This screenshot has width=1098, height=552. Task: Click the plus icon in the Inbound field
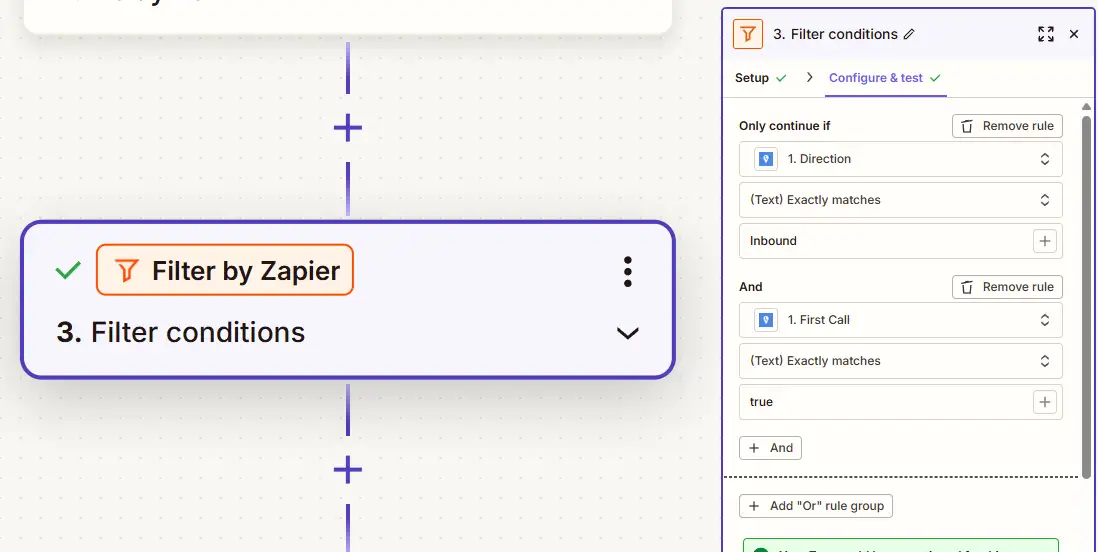tap(1045, 241)
